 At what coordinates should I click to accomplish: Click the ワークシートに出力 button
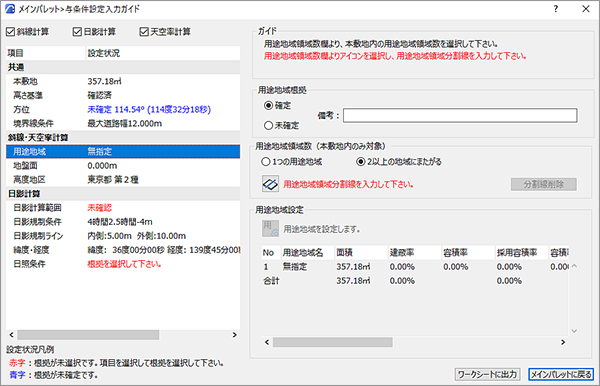point(487,374)
